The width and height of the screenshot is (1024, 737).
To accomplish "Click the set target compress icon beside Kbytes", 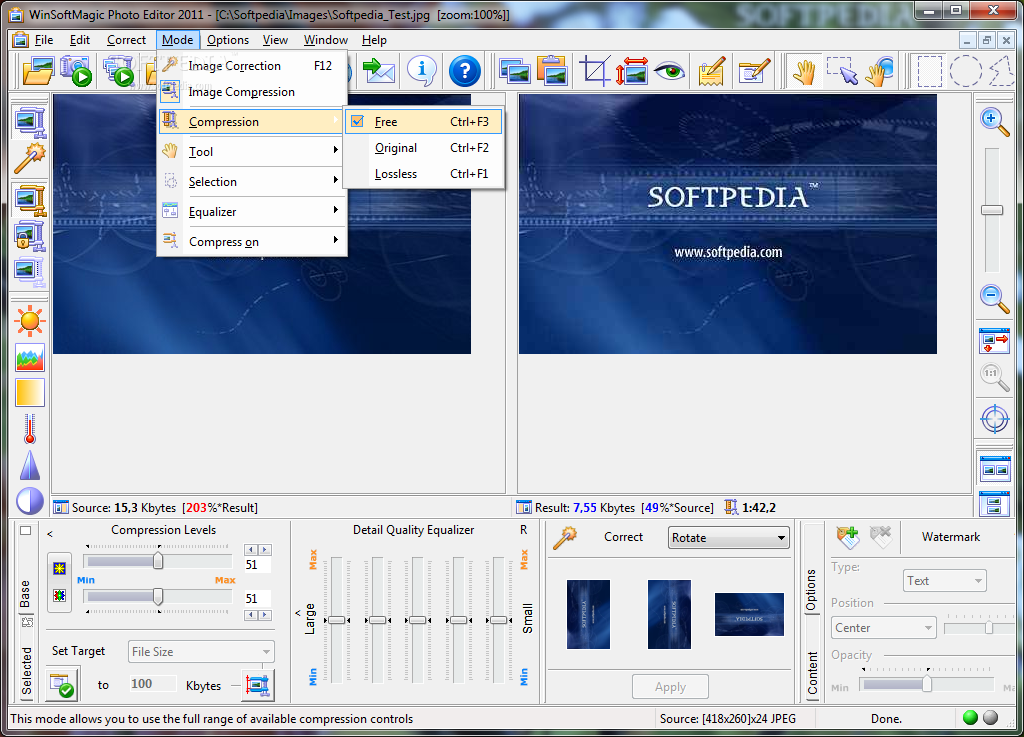I will pos(257,685).
